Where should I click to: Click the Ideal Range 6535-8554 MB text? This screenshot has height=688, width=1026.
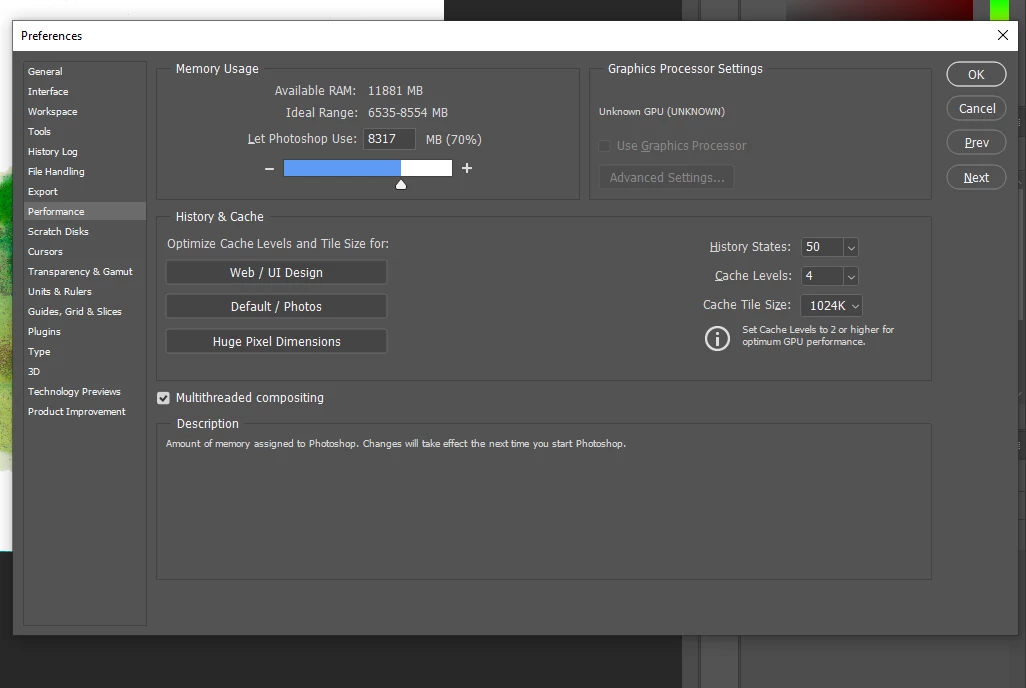(x=408, y=113)
